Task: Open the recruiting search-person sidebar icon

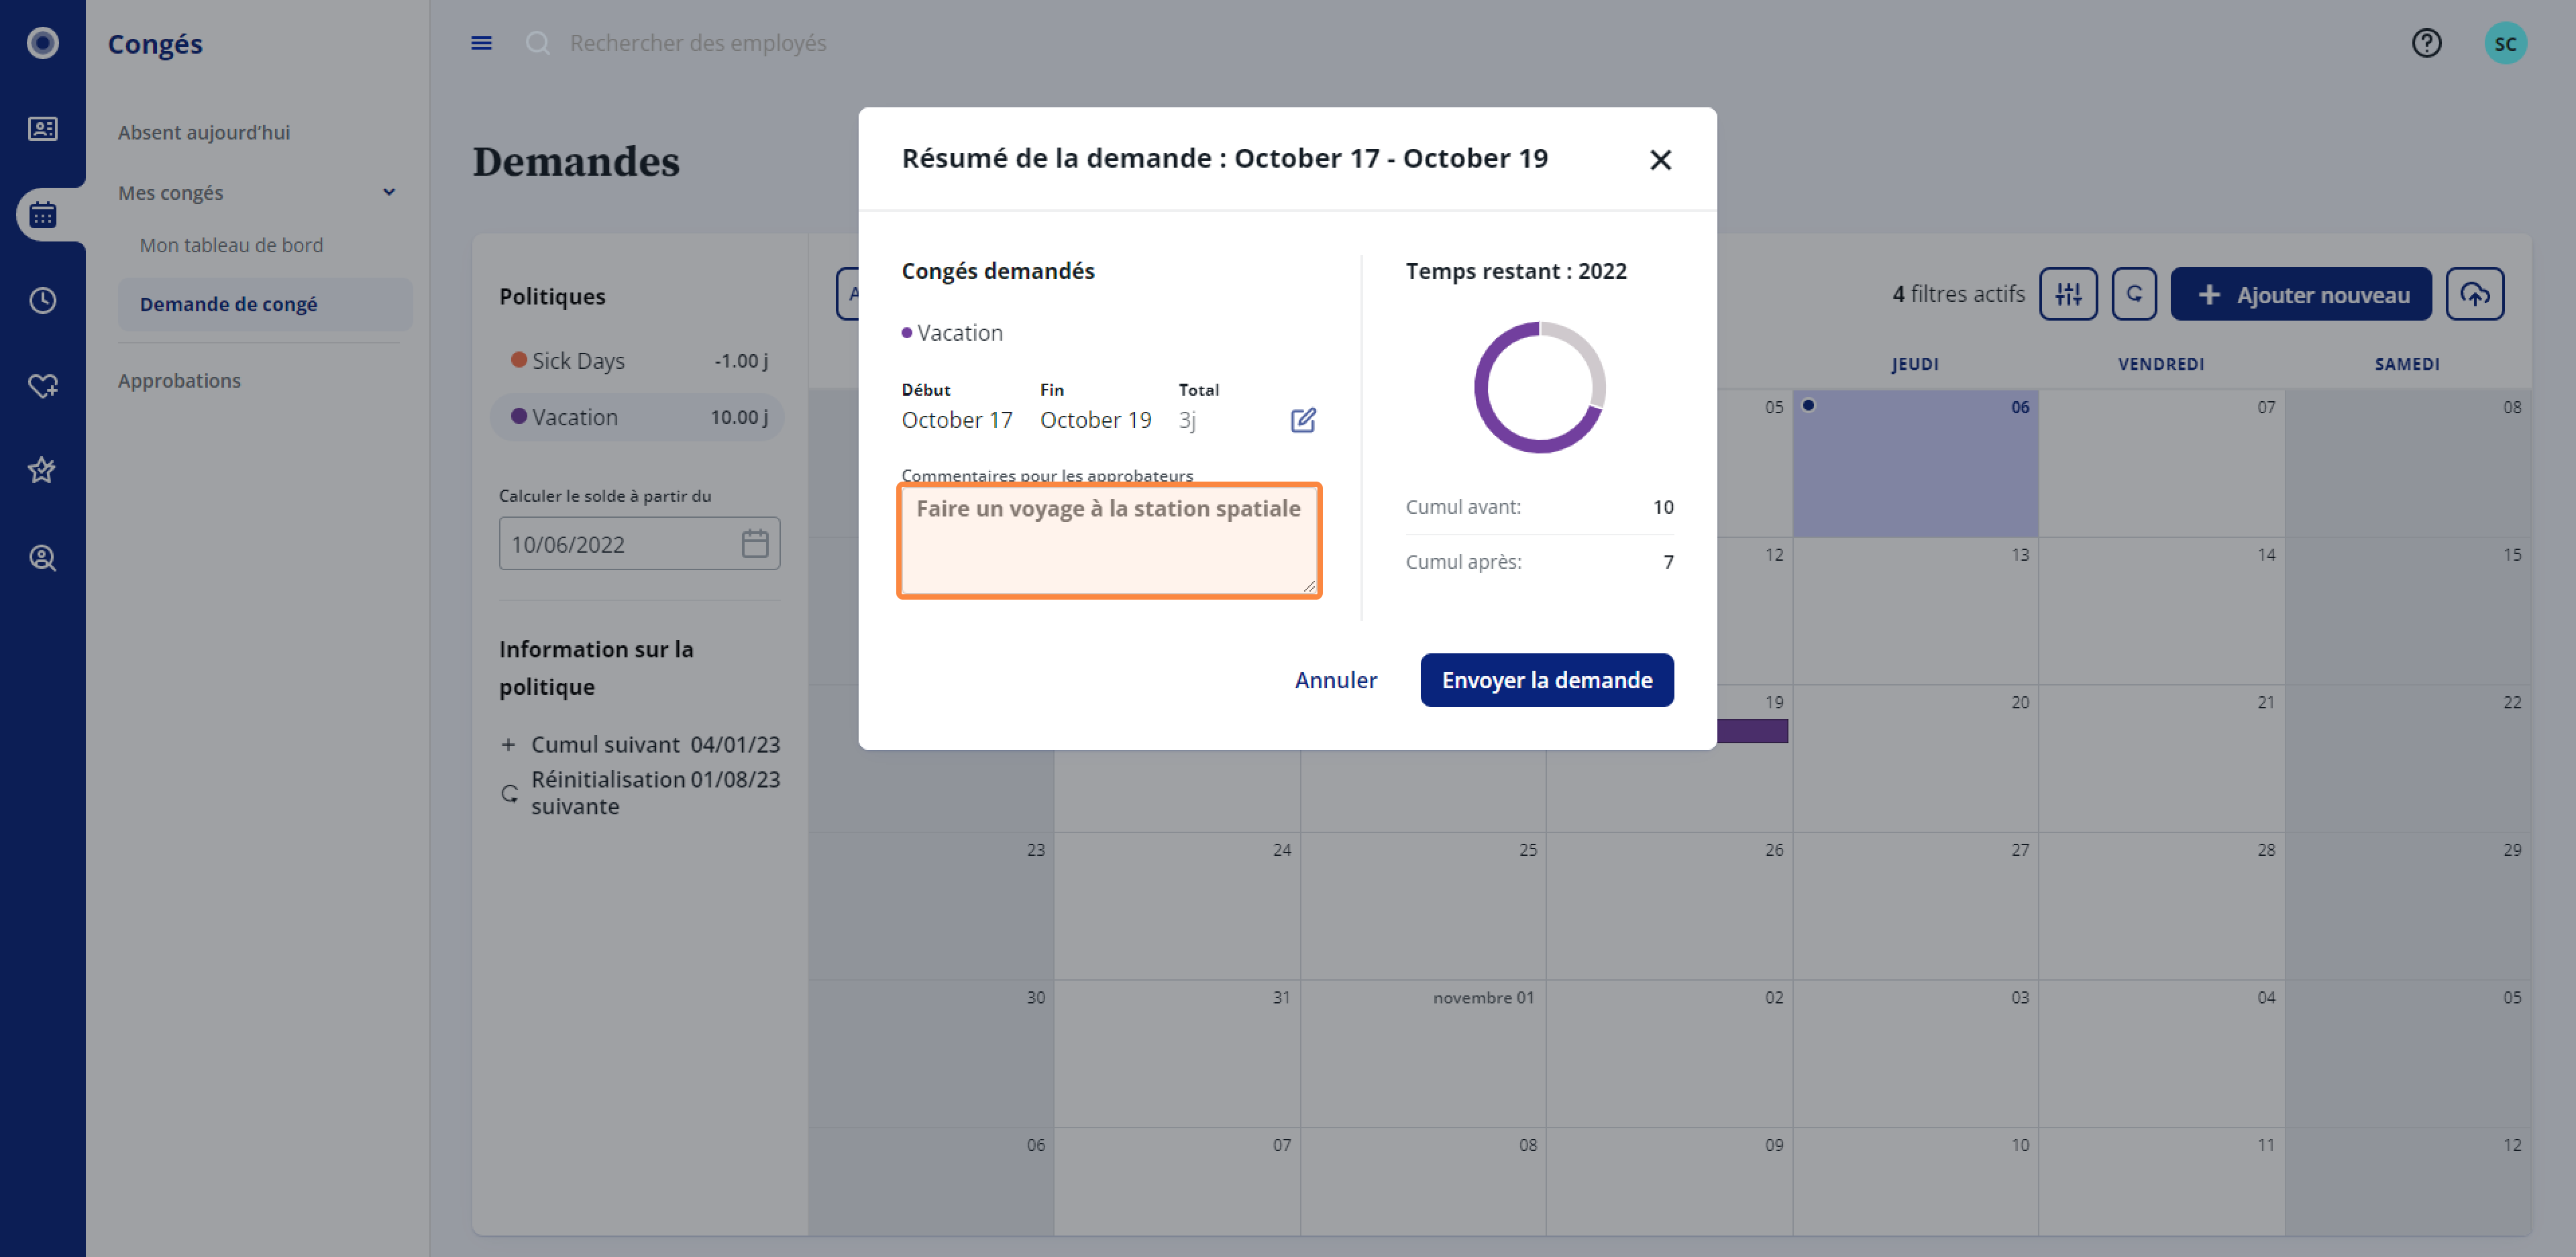Action: tap(42, 558)
